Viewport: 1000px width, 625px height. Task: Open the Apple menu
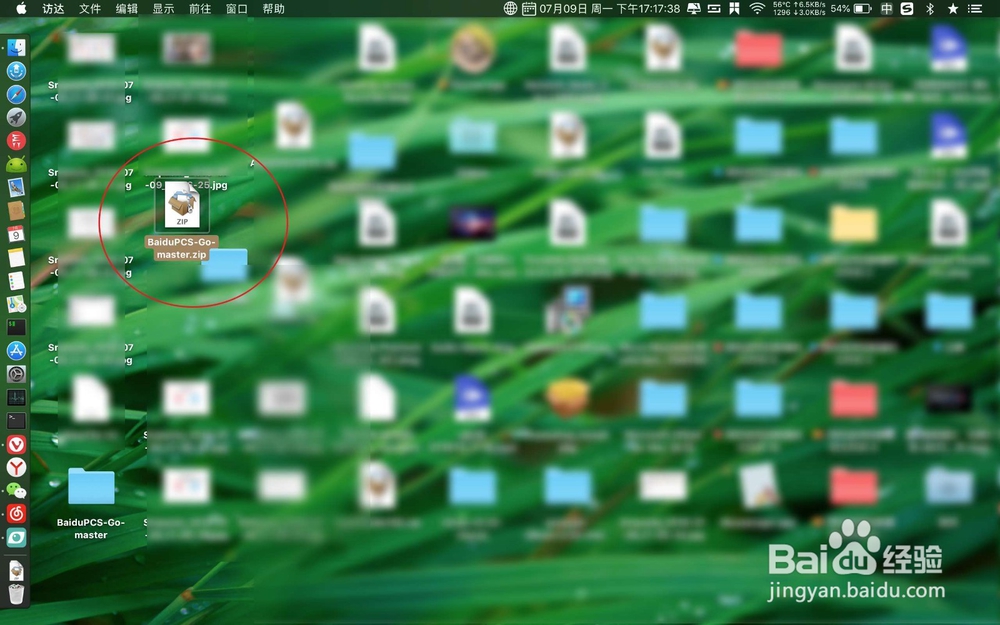point(21,8)
